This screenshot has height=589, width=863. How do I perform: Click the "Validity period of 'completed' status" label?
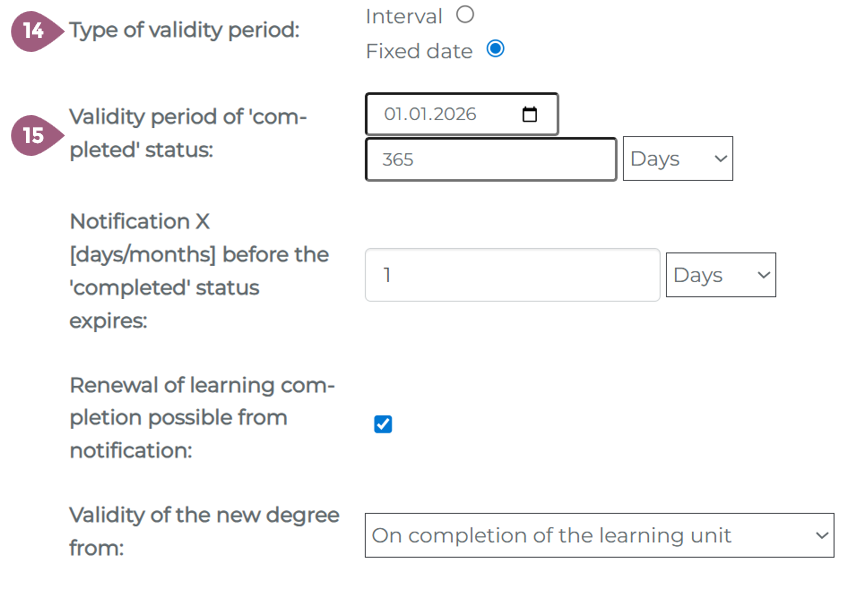188,135
